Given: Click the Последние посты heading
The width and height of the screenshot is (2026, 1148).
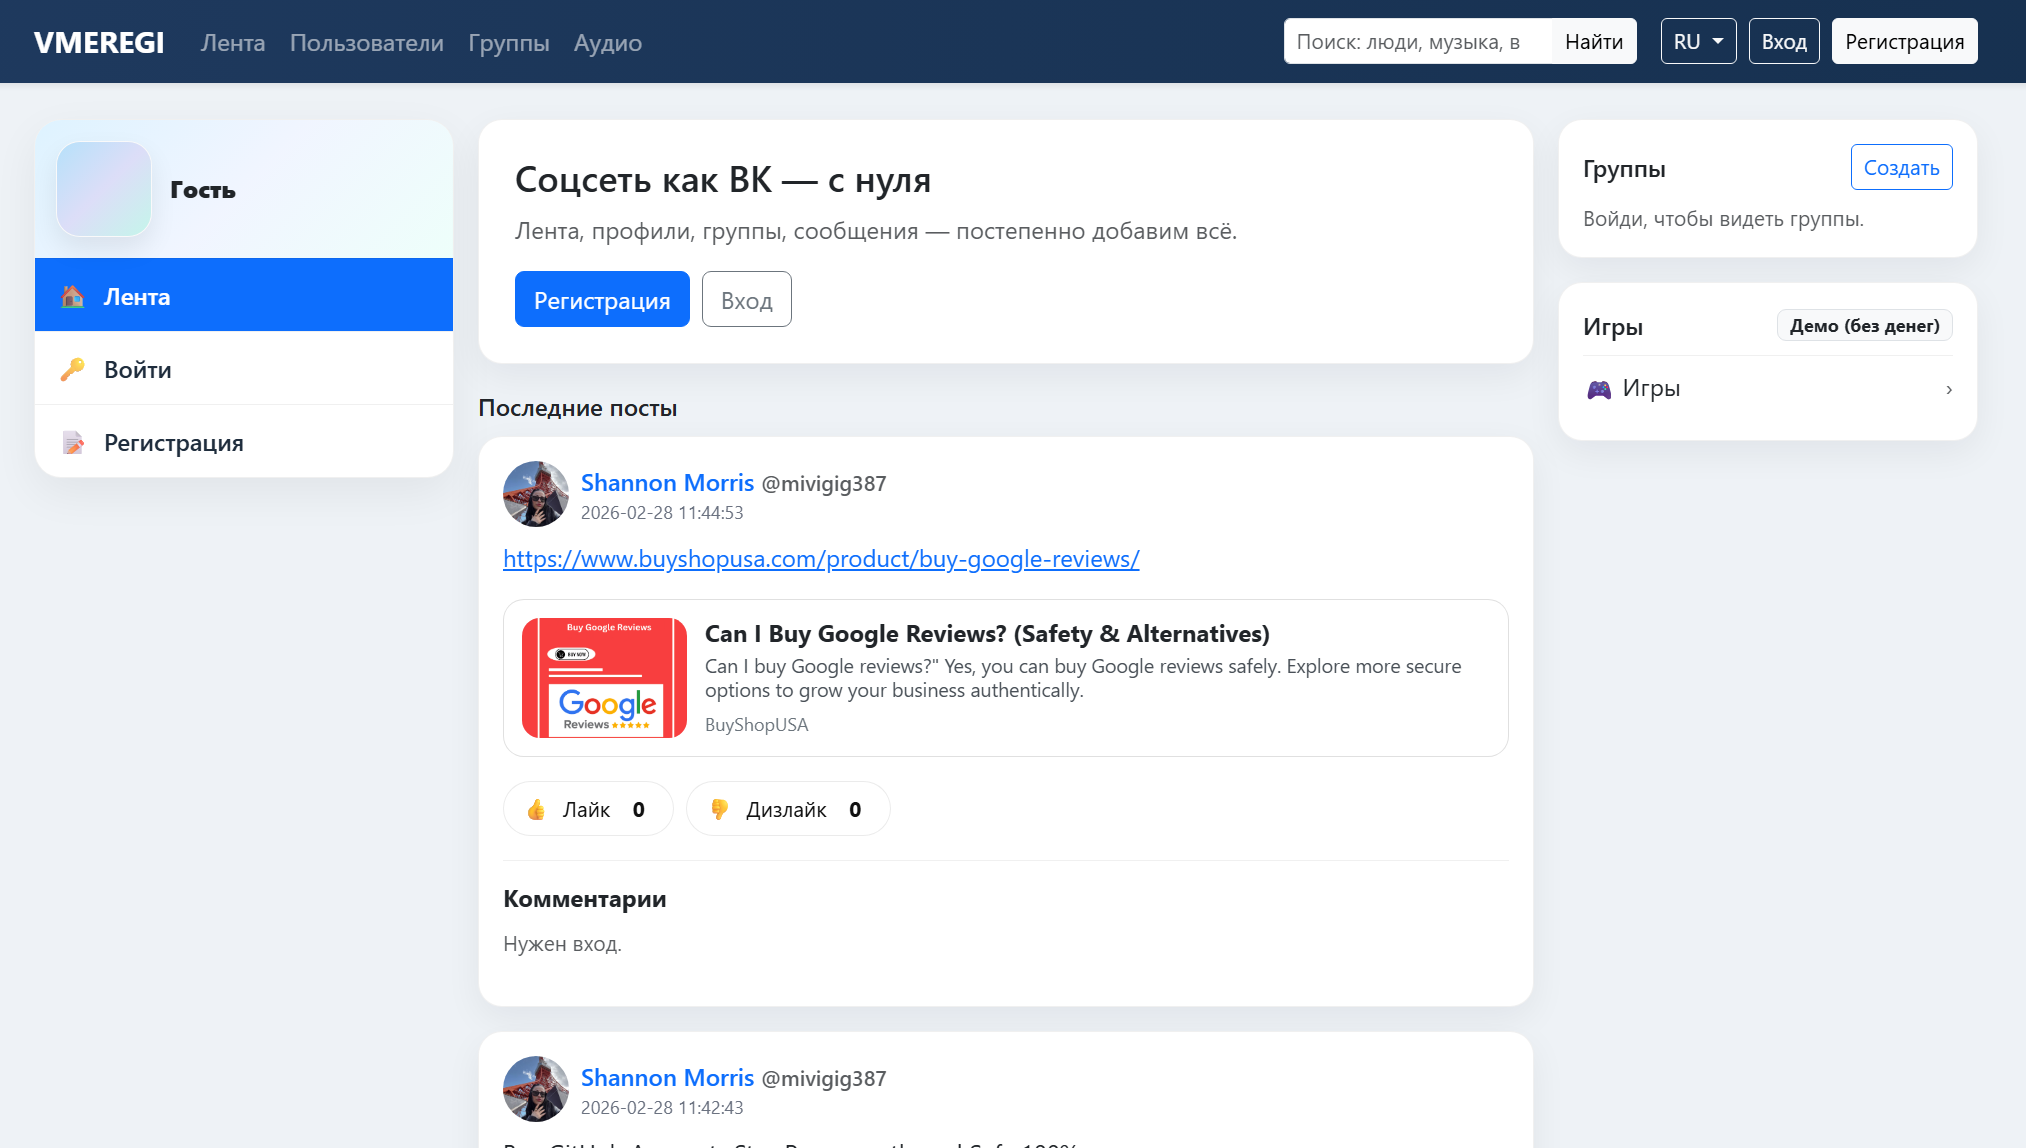Looking at the screenshot, I should coord(578,408).
